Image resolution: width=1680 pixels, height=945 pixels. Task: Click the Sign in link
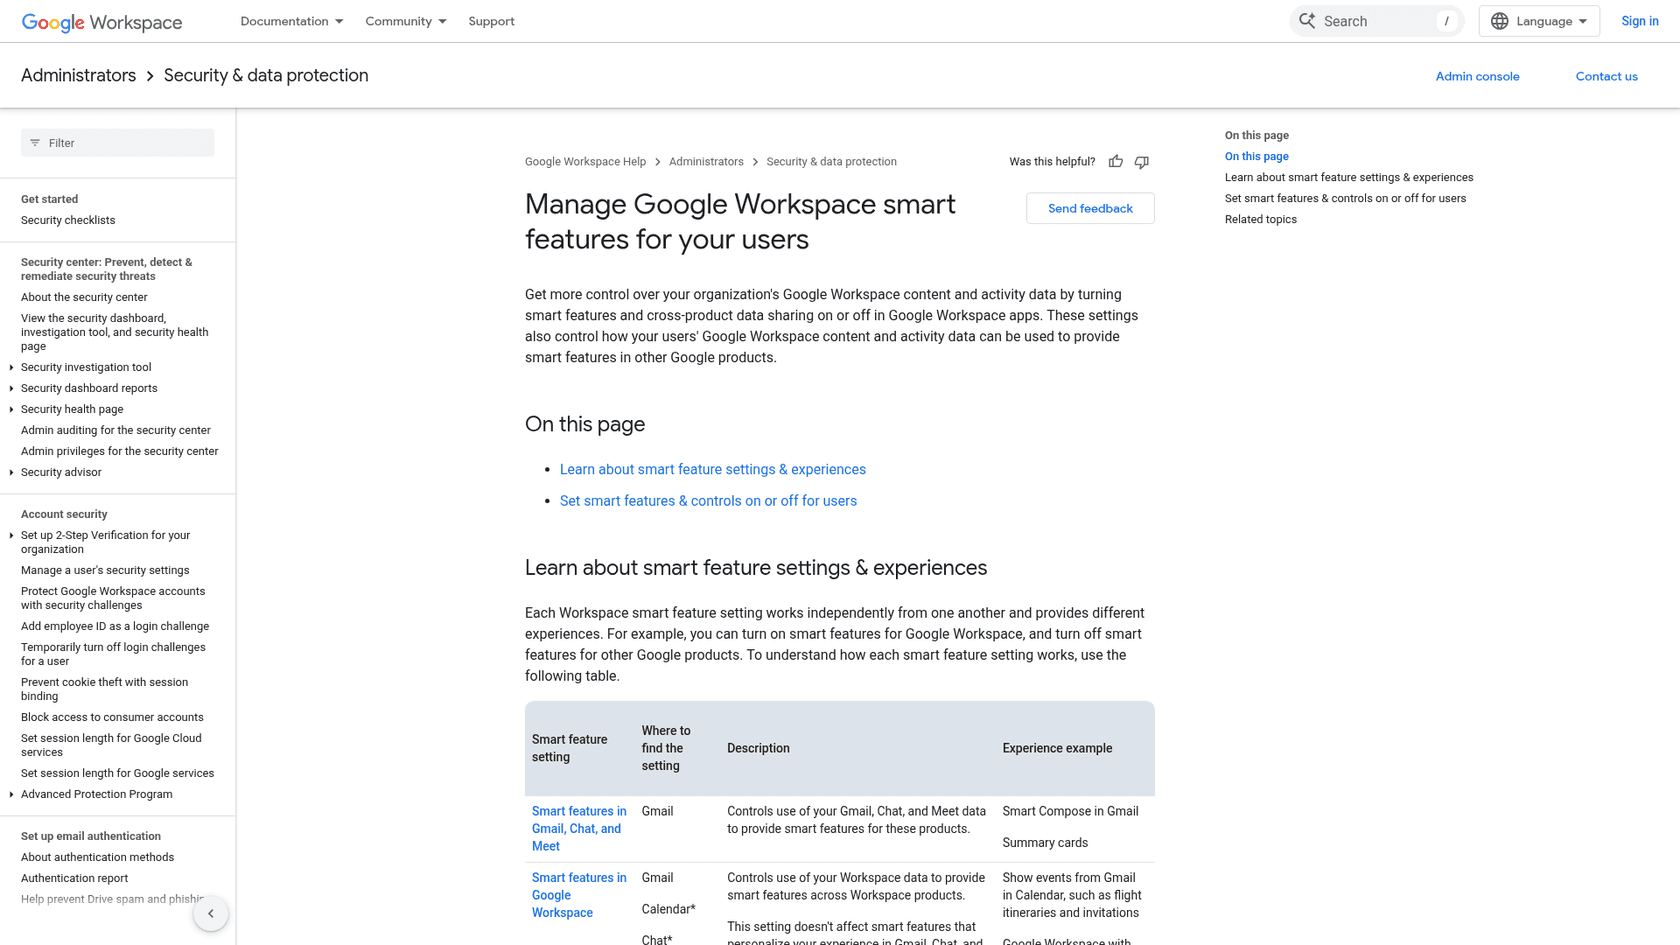click(x=1640, y=21)
